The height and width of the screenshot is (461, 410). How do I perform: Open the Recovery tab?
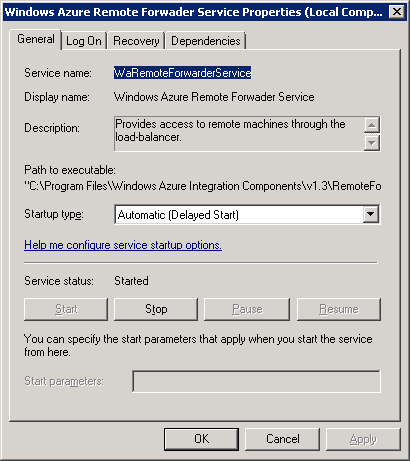point(136,41)
